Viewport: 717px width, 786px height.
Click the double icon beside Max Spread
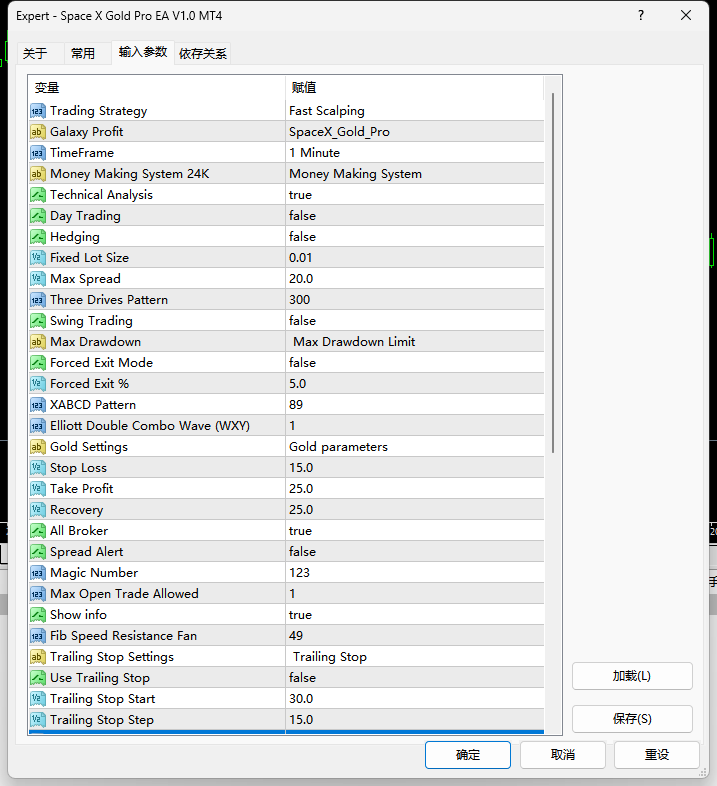click(38, 279)
